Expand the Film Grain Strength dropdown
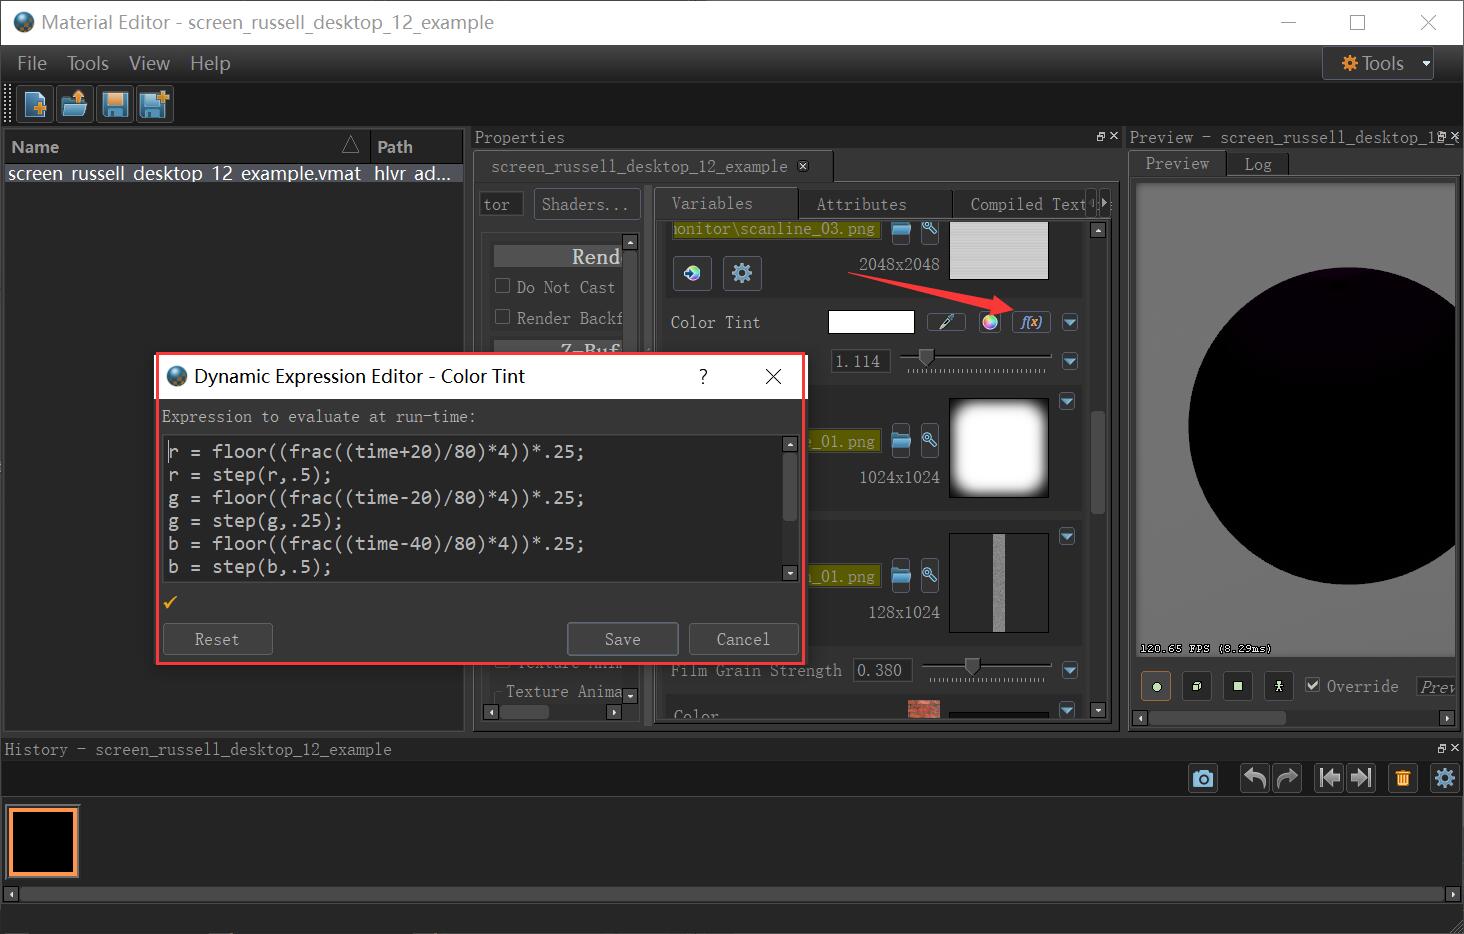This screenshot has width=1464, height=934. [x=1069, y=670]
